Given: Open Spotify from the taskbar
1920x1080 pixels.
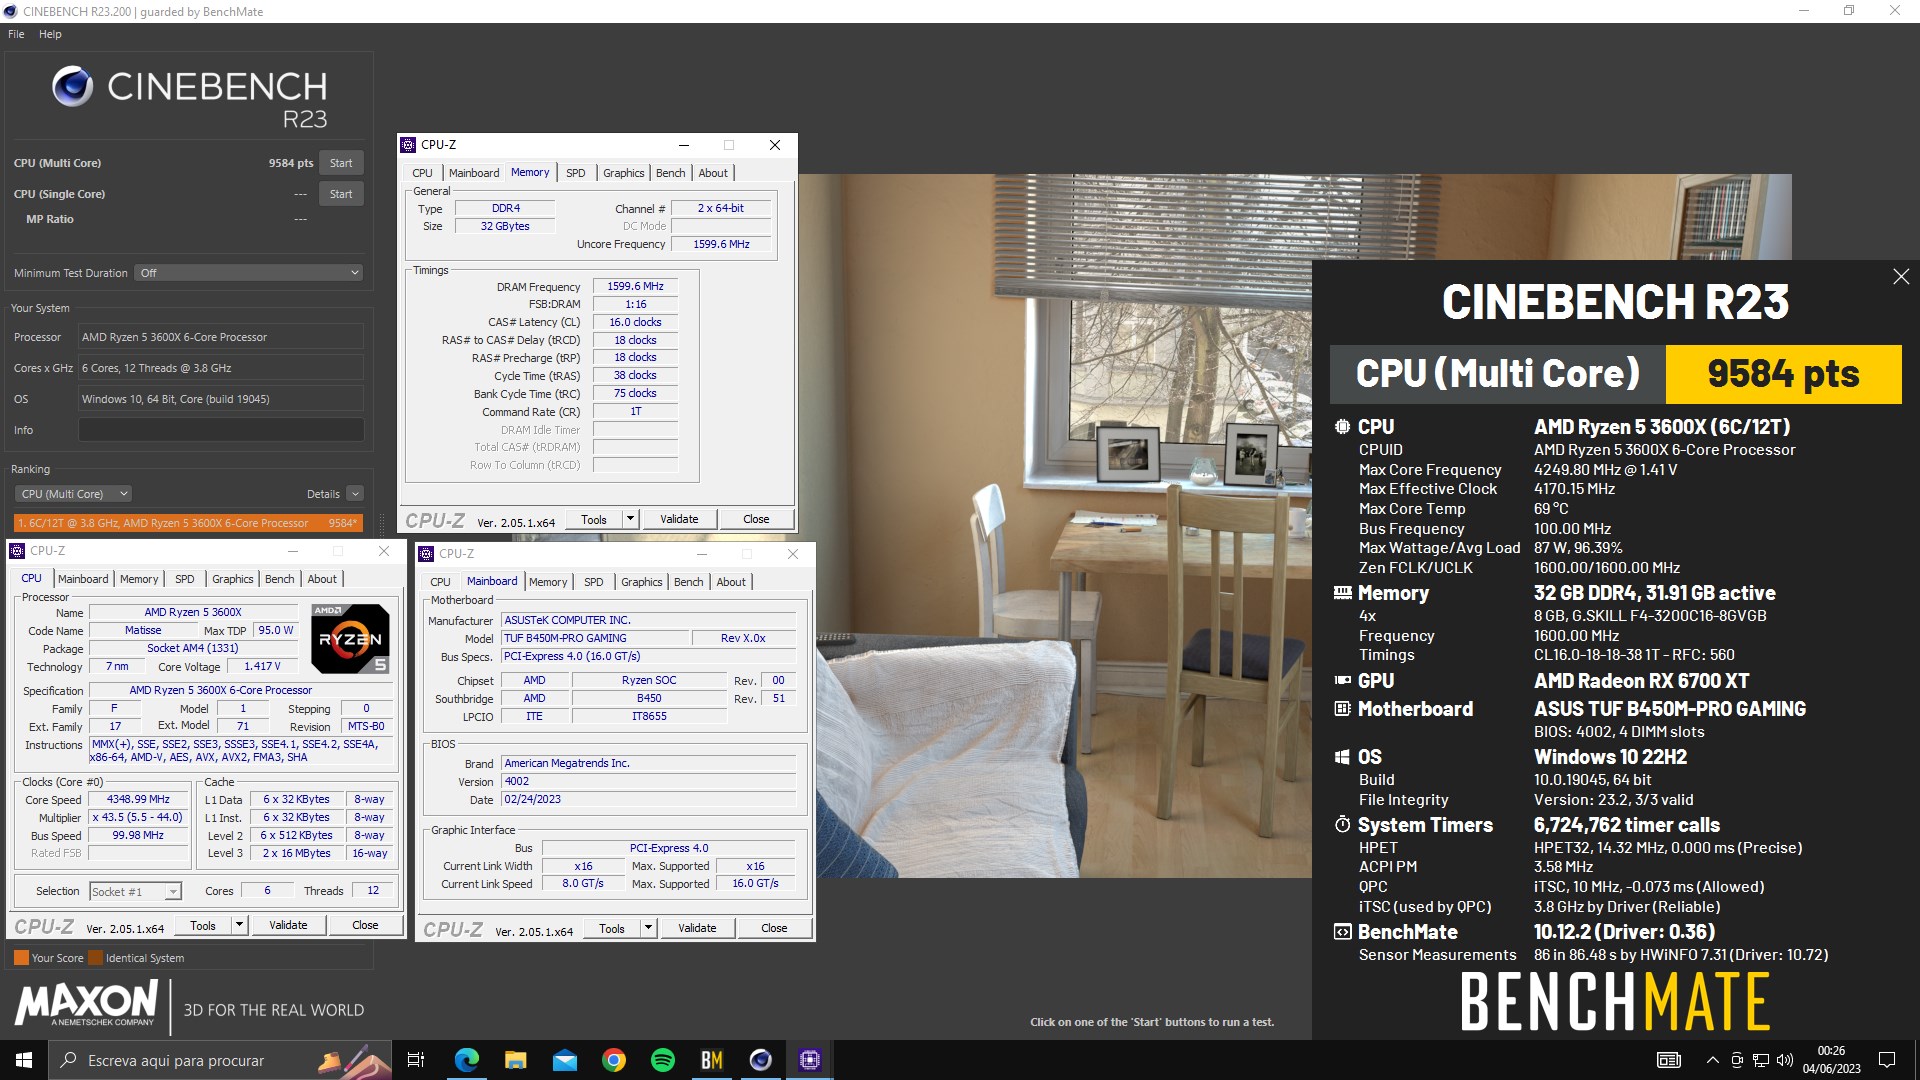Looking at the screenshot, I should click(x=663, y=1060).
